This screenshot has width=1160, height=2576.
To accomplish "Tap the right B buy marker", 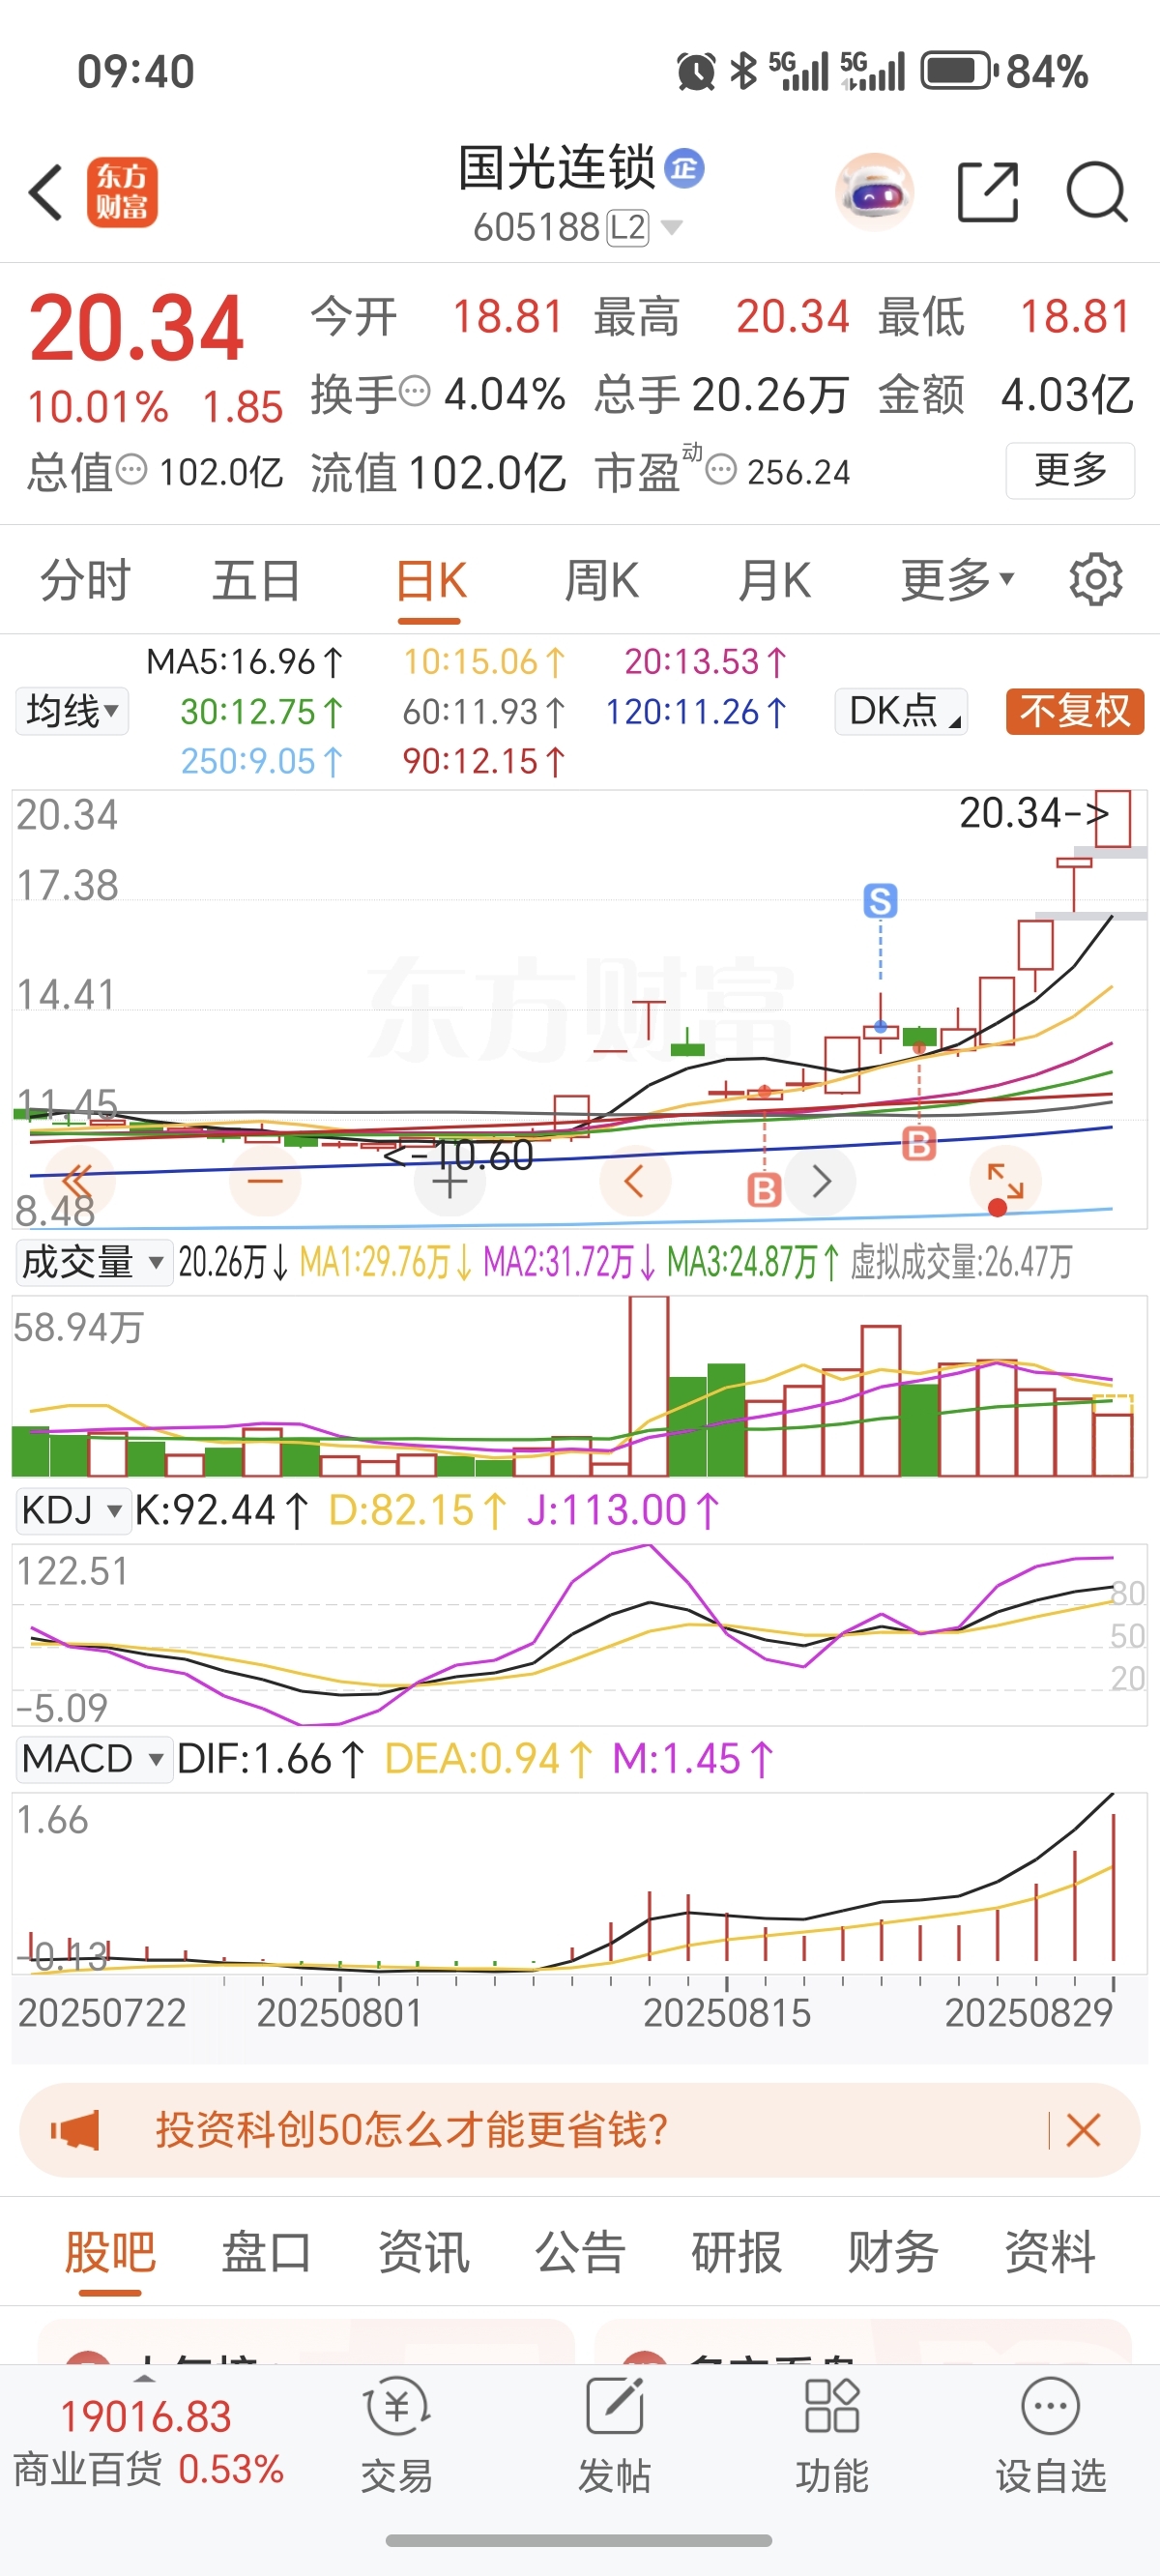I will [919, 1143].
